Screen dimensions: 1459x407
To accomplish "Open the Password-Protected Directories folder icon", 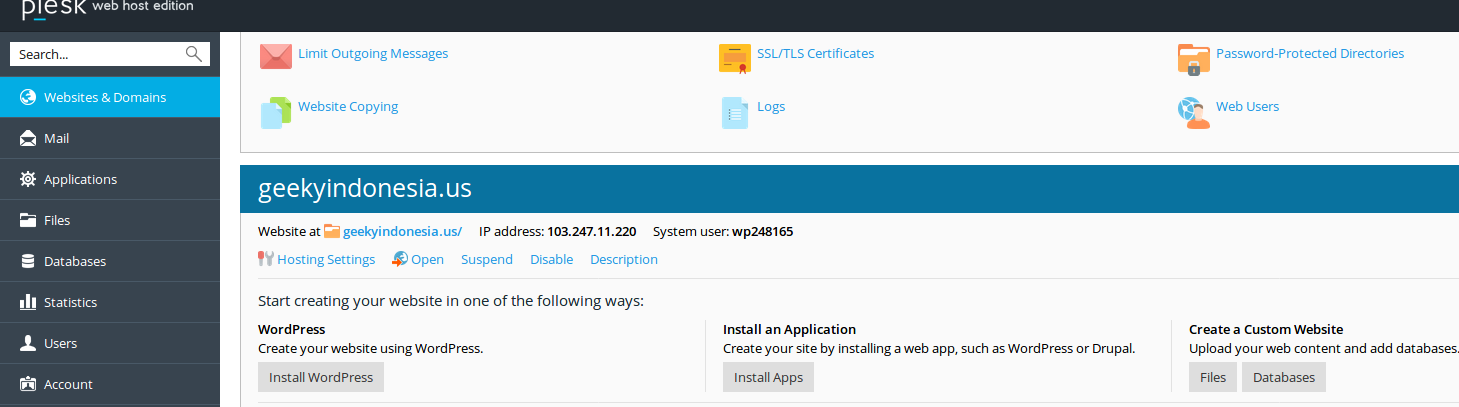I will pyautogui.click(x=1194, y=59).
